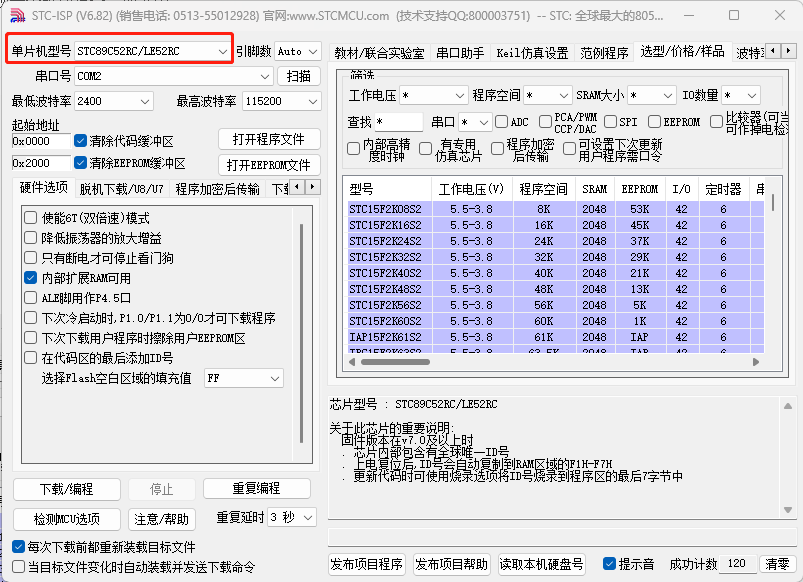Click the 注意/帮助 button

click(161, 519)
